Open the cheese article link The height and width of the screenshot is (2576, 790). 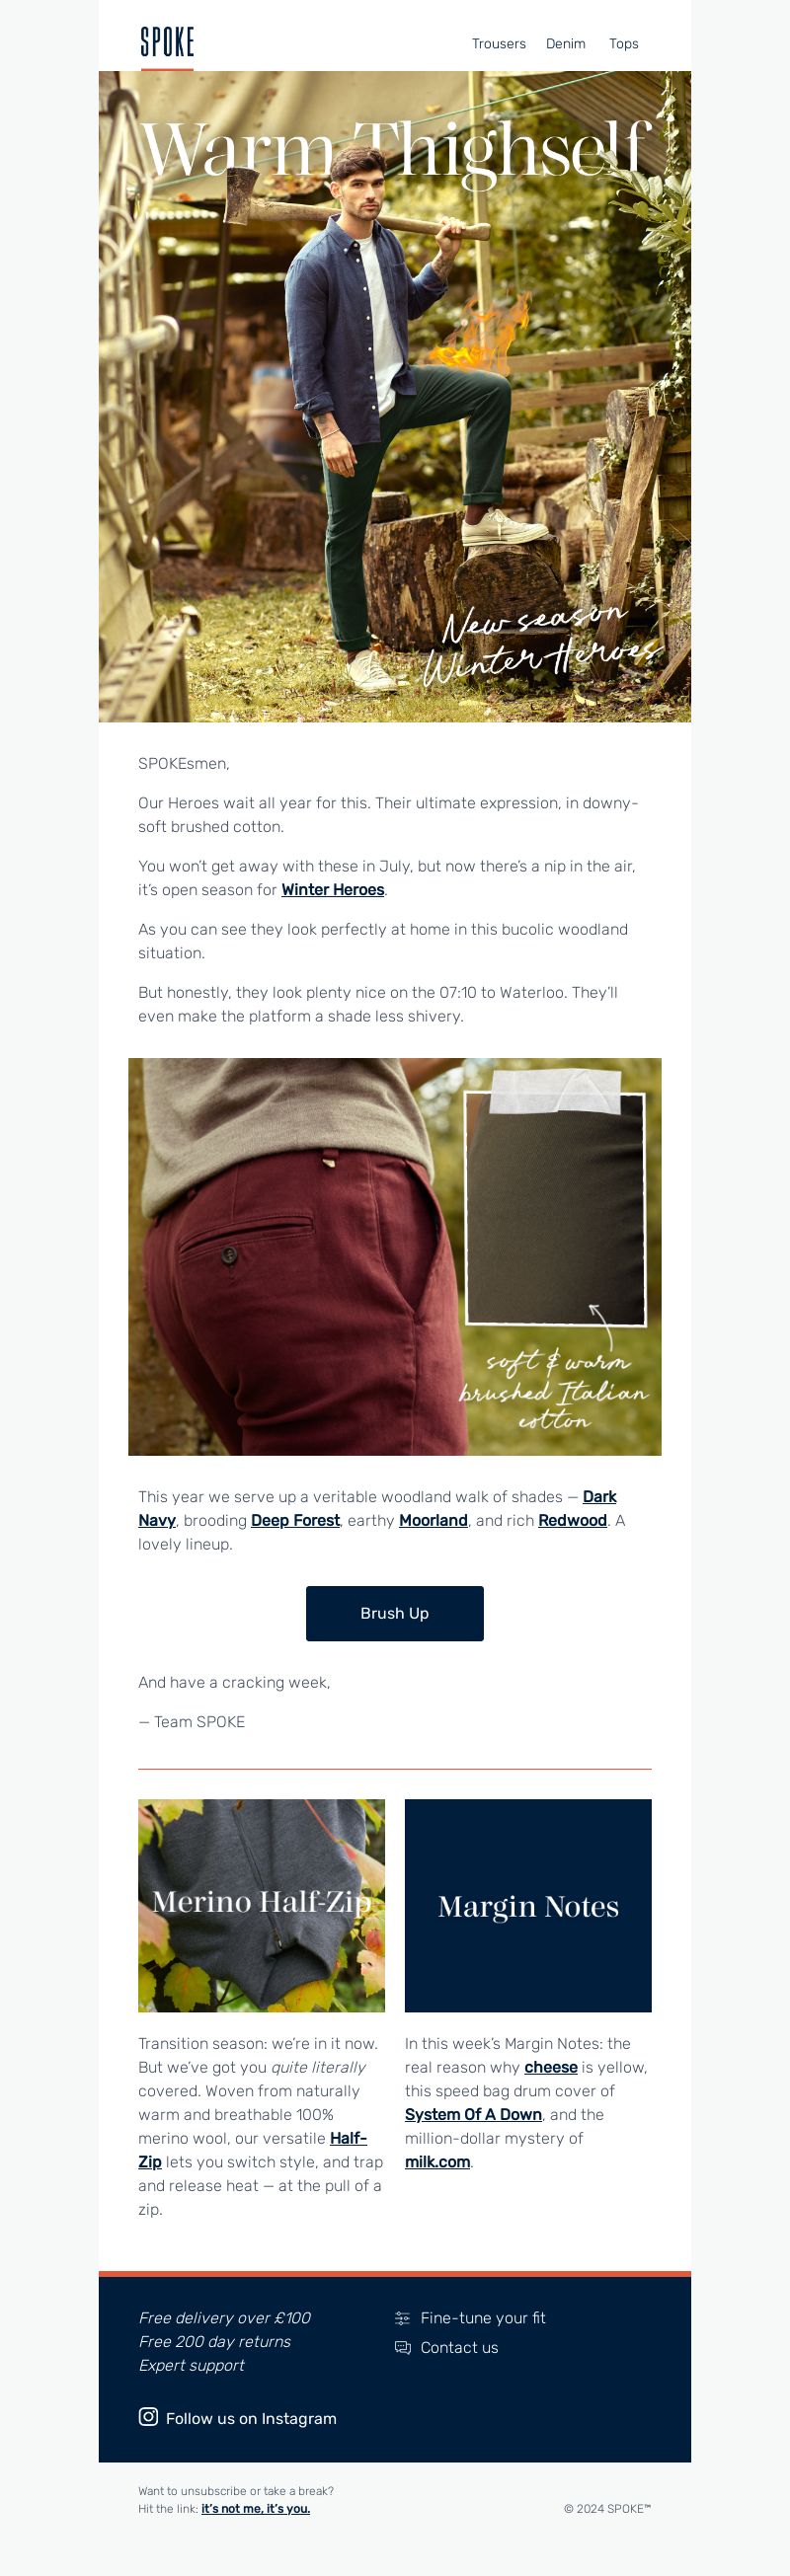pyautogui.click(x=551, y=2067)
